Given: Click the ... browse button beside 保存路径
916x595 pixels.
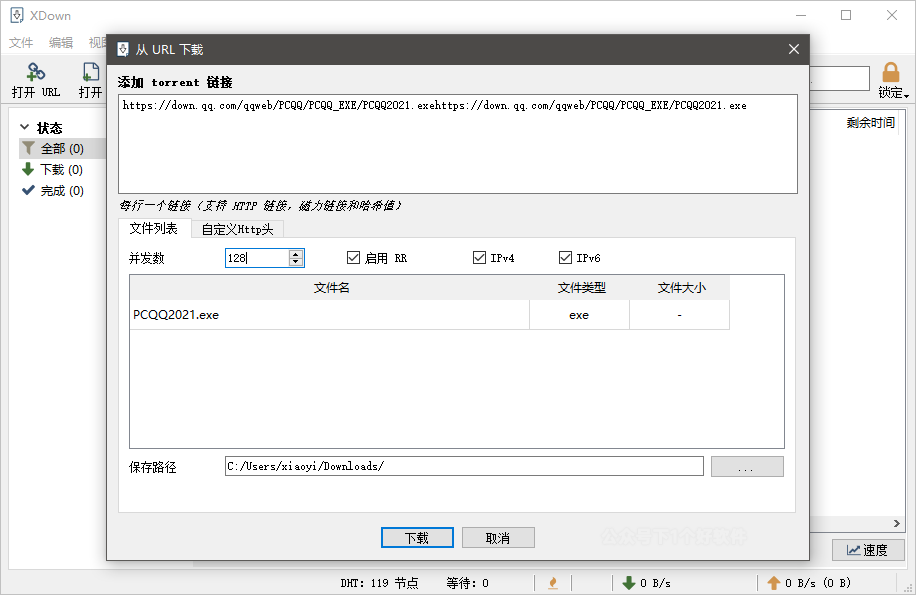Looking at the screenshot, I should [x=747, y=466].
